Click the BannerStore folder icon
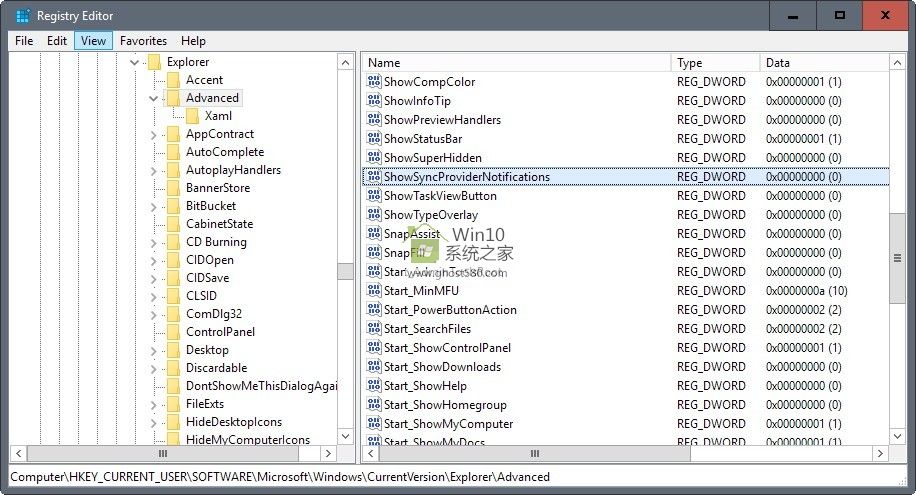Viewport: 916px width, 495px height. click(174, 188)
